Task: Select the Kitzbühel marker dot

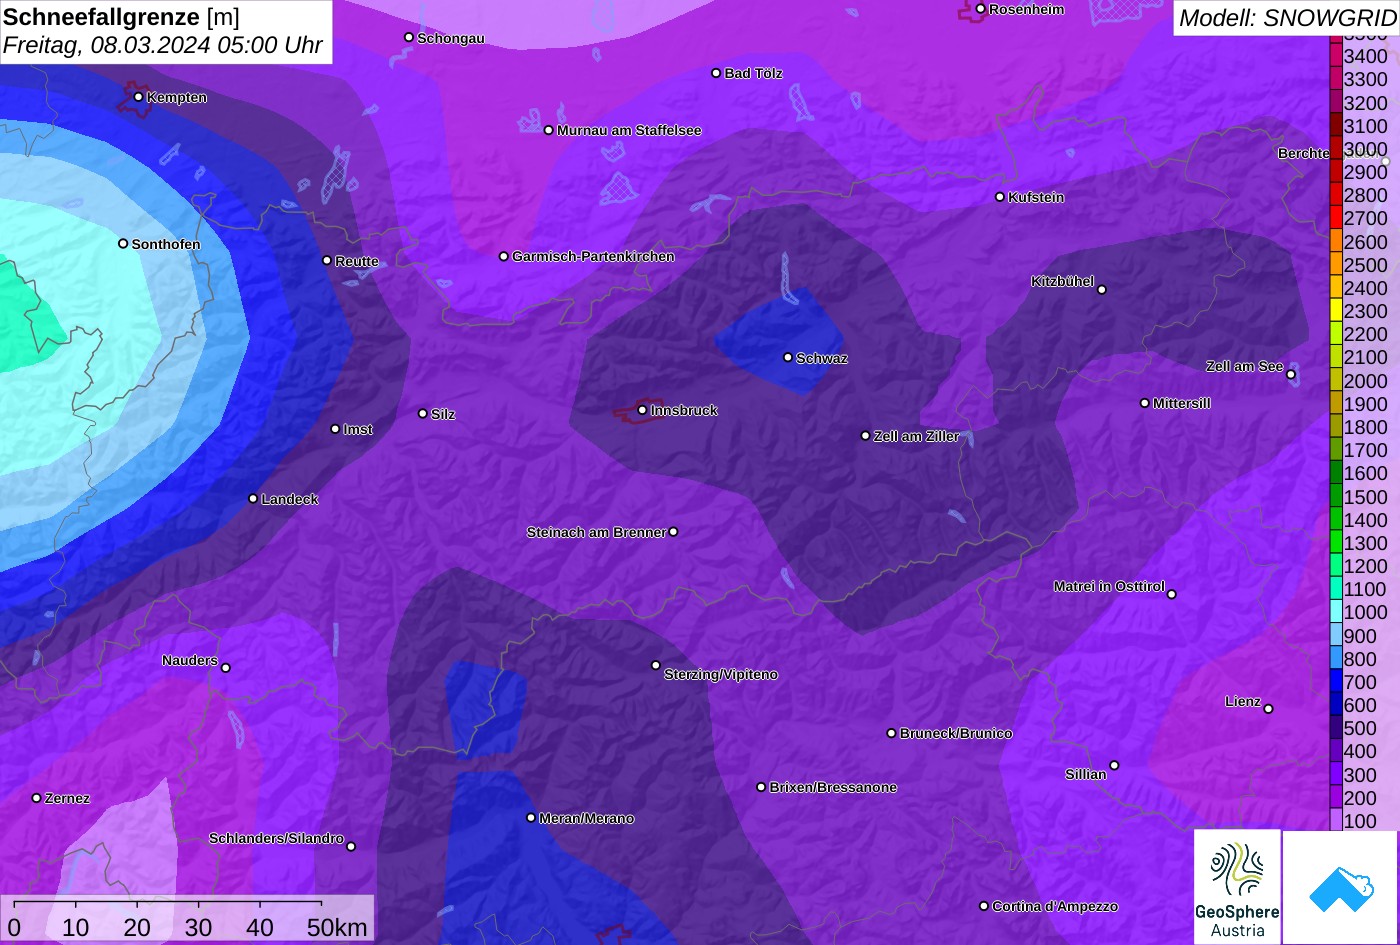Action: click(x=1102, y=290)
